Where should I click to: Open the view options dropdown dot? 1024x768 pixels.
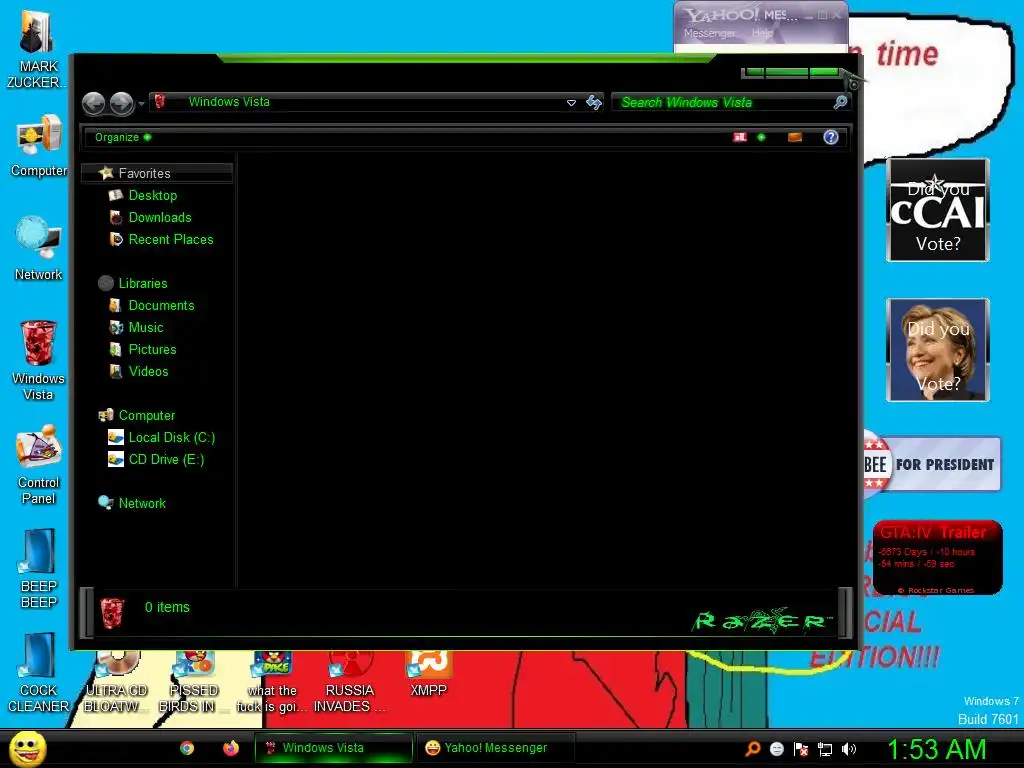[761, 137]
